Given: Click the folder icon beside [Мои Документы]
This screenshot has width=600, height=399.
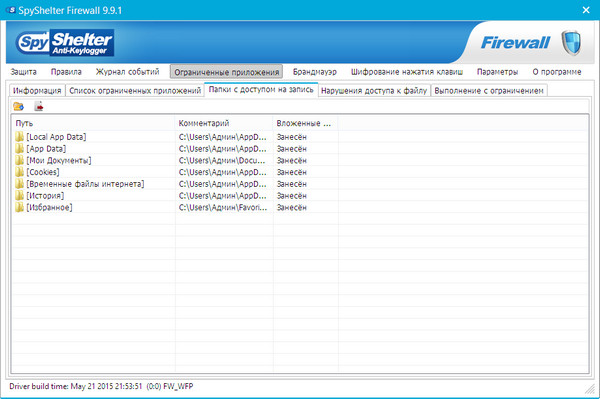Looking at the screenshot, I should pos(20,161).
